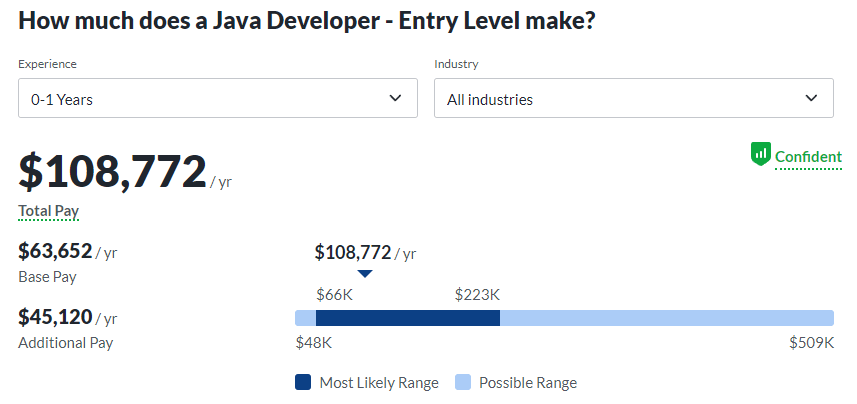Click the Confident label link
This screenshot has height=404, width=857.
(808, 157)
